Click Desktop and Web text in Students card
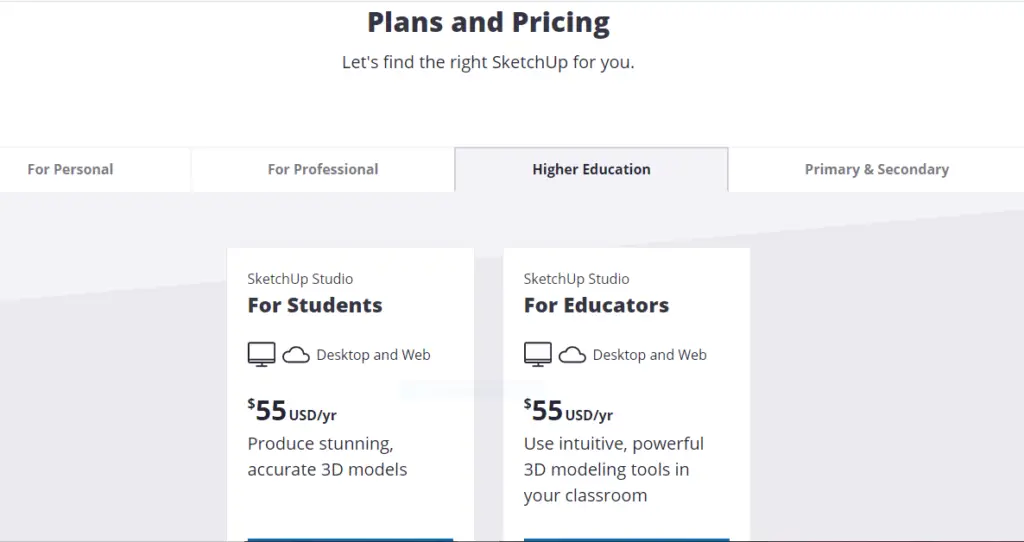 pyautogui.click(x=373, y=355)
